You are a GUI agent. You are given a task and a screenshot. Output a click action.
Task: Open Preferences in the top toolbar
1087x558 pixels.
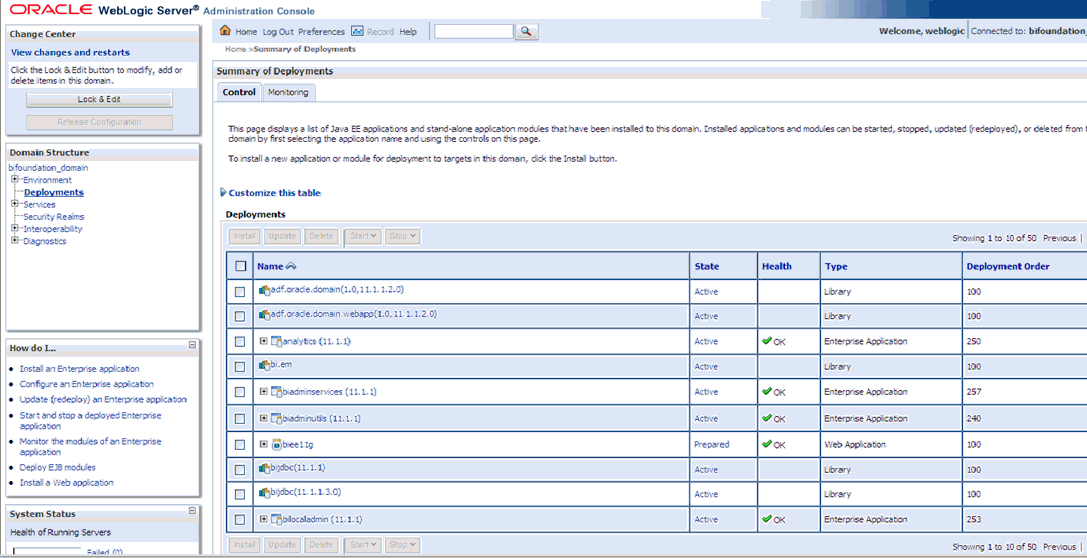pyautogui.click(x=321, y=32)
